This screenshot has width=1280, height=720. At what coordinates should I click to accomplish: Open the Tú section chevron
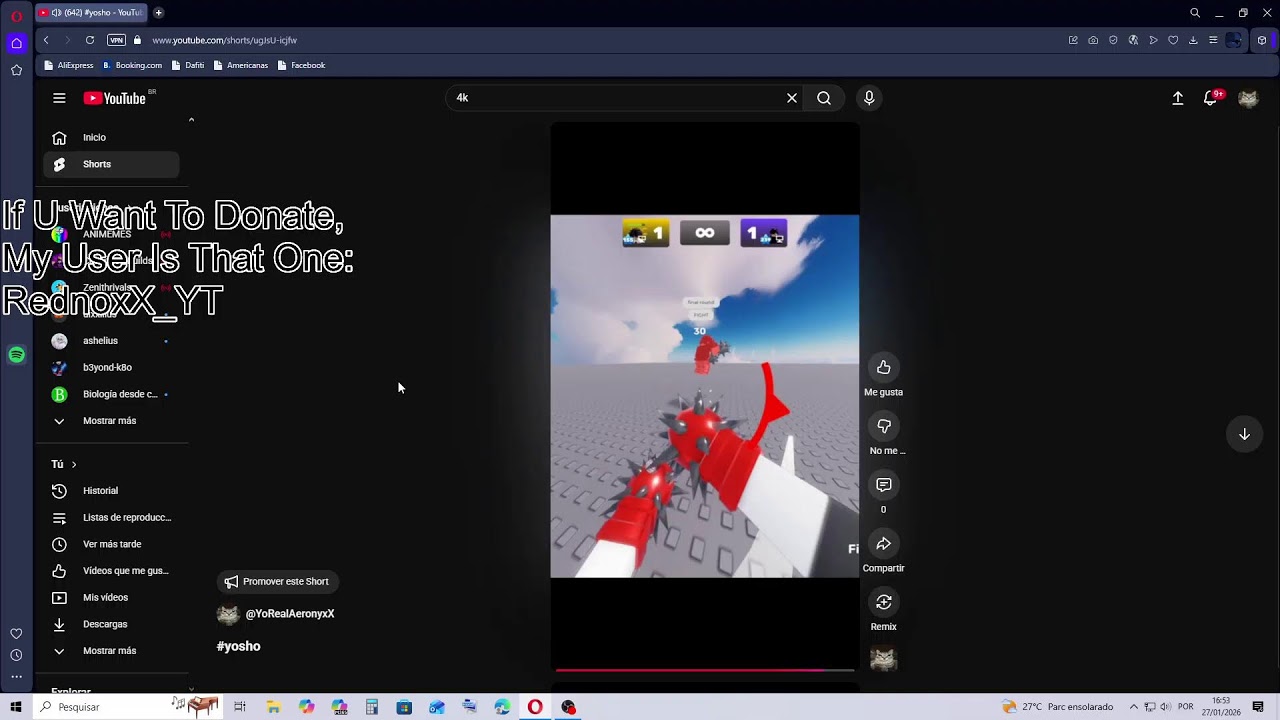(x=73, y=464)
